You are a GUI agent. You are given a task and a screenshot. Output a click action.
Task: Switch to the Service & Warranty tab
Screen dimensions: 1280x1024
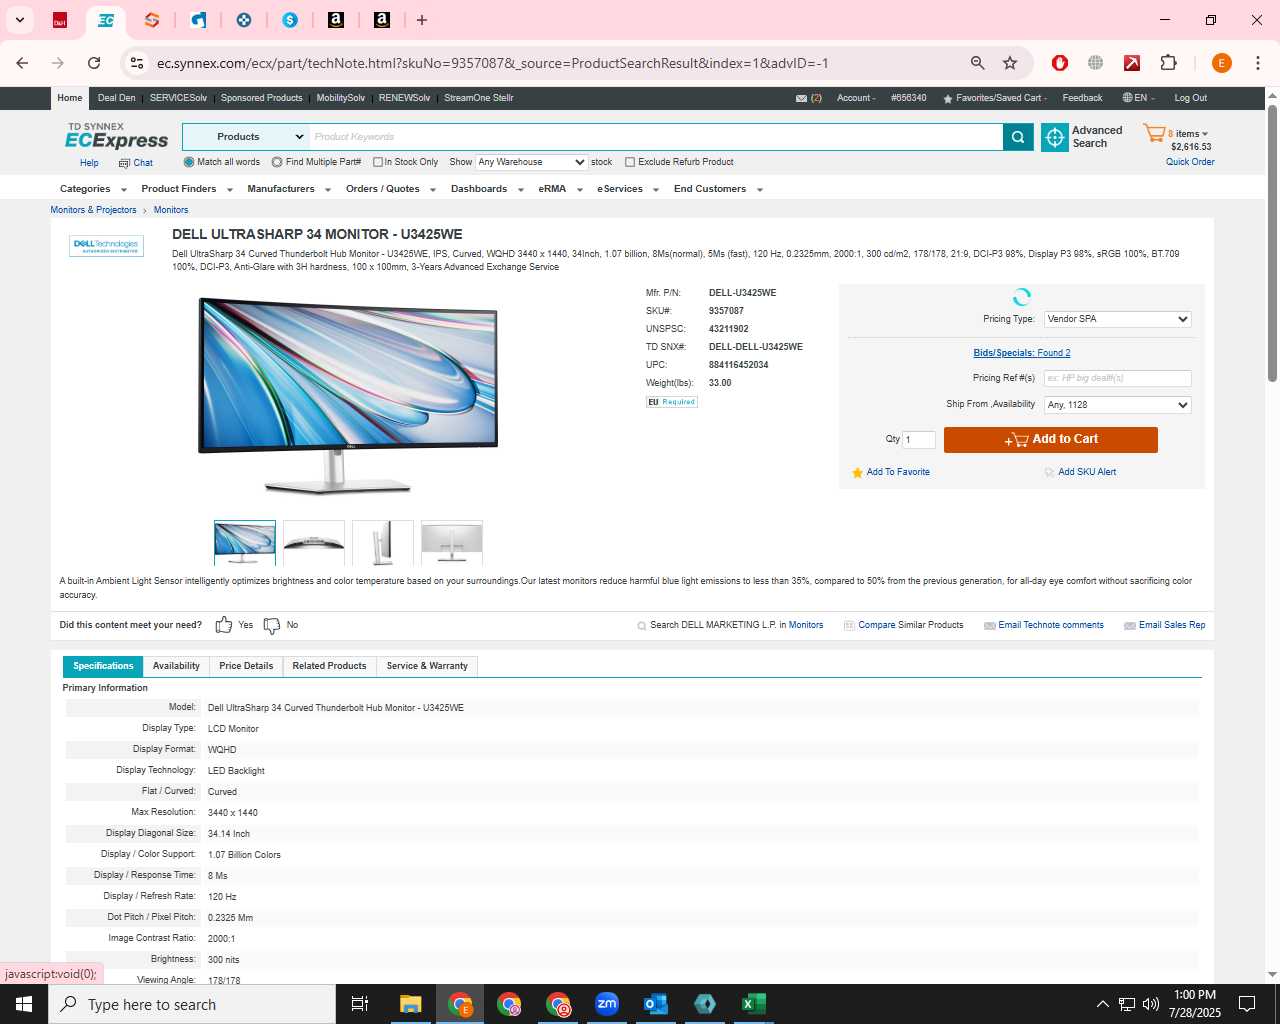[x=427, y=666]
